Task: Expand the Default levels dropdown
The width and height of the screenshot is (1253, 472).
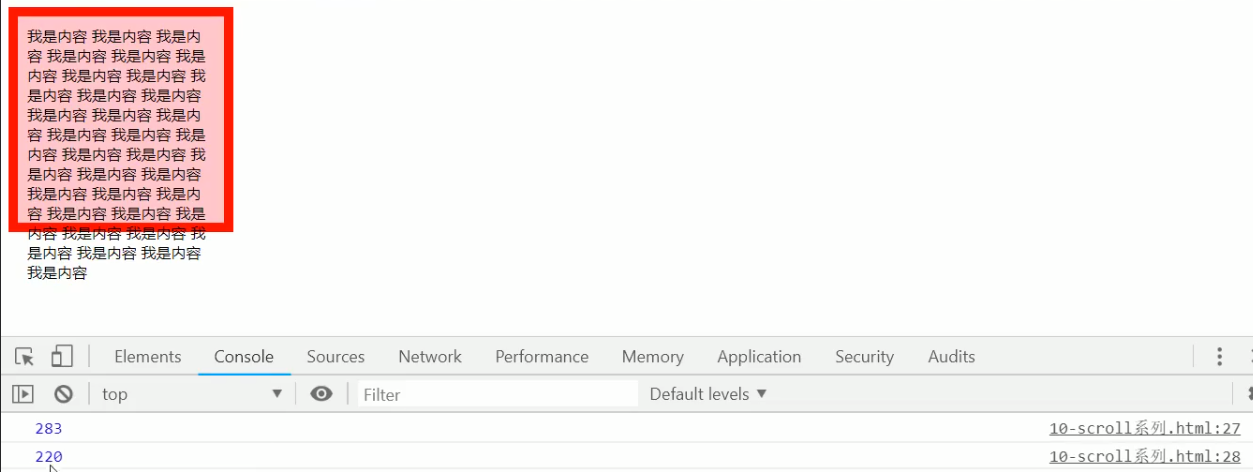Action: [x=708, y=394]
